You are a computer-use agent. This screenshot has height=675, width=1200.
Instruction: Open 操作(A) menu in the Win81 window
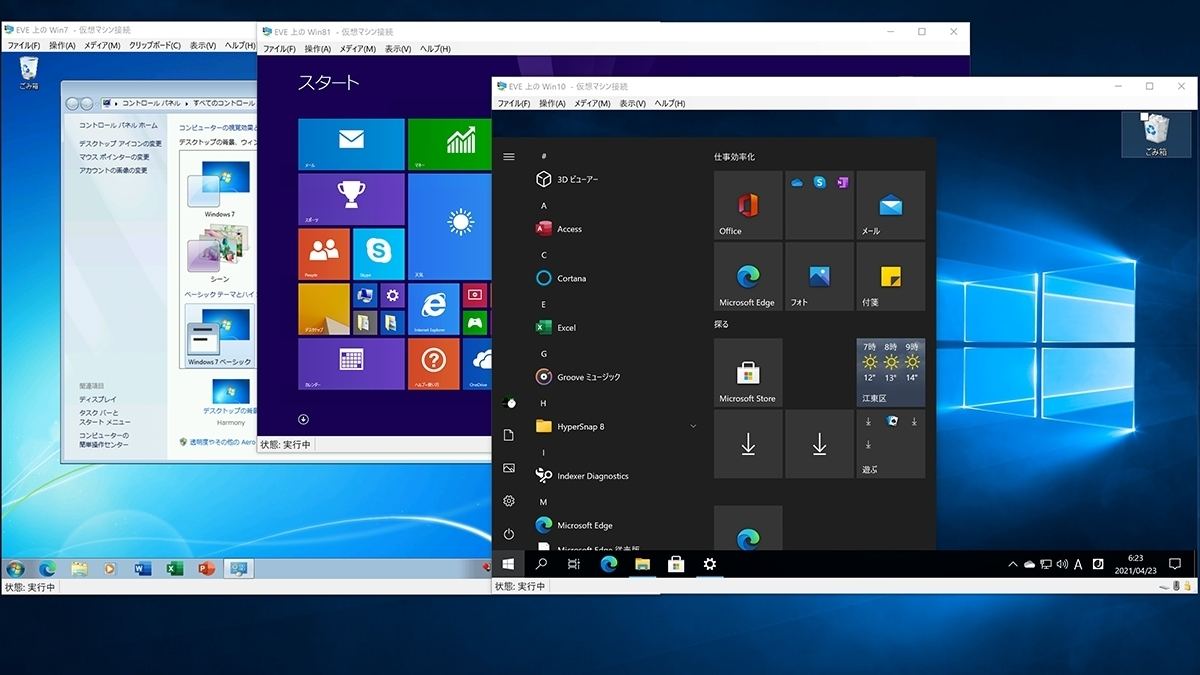[318, 49]
